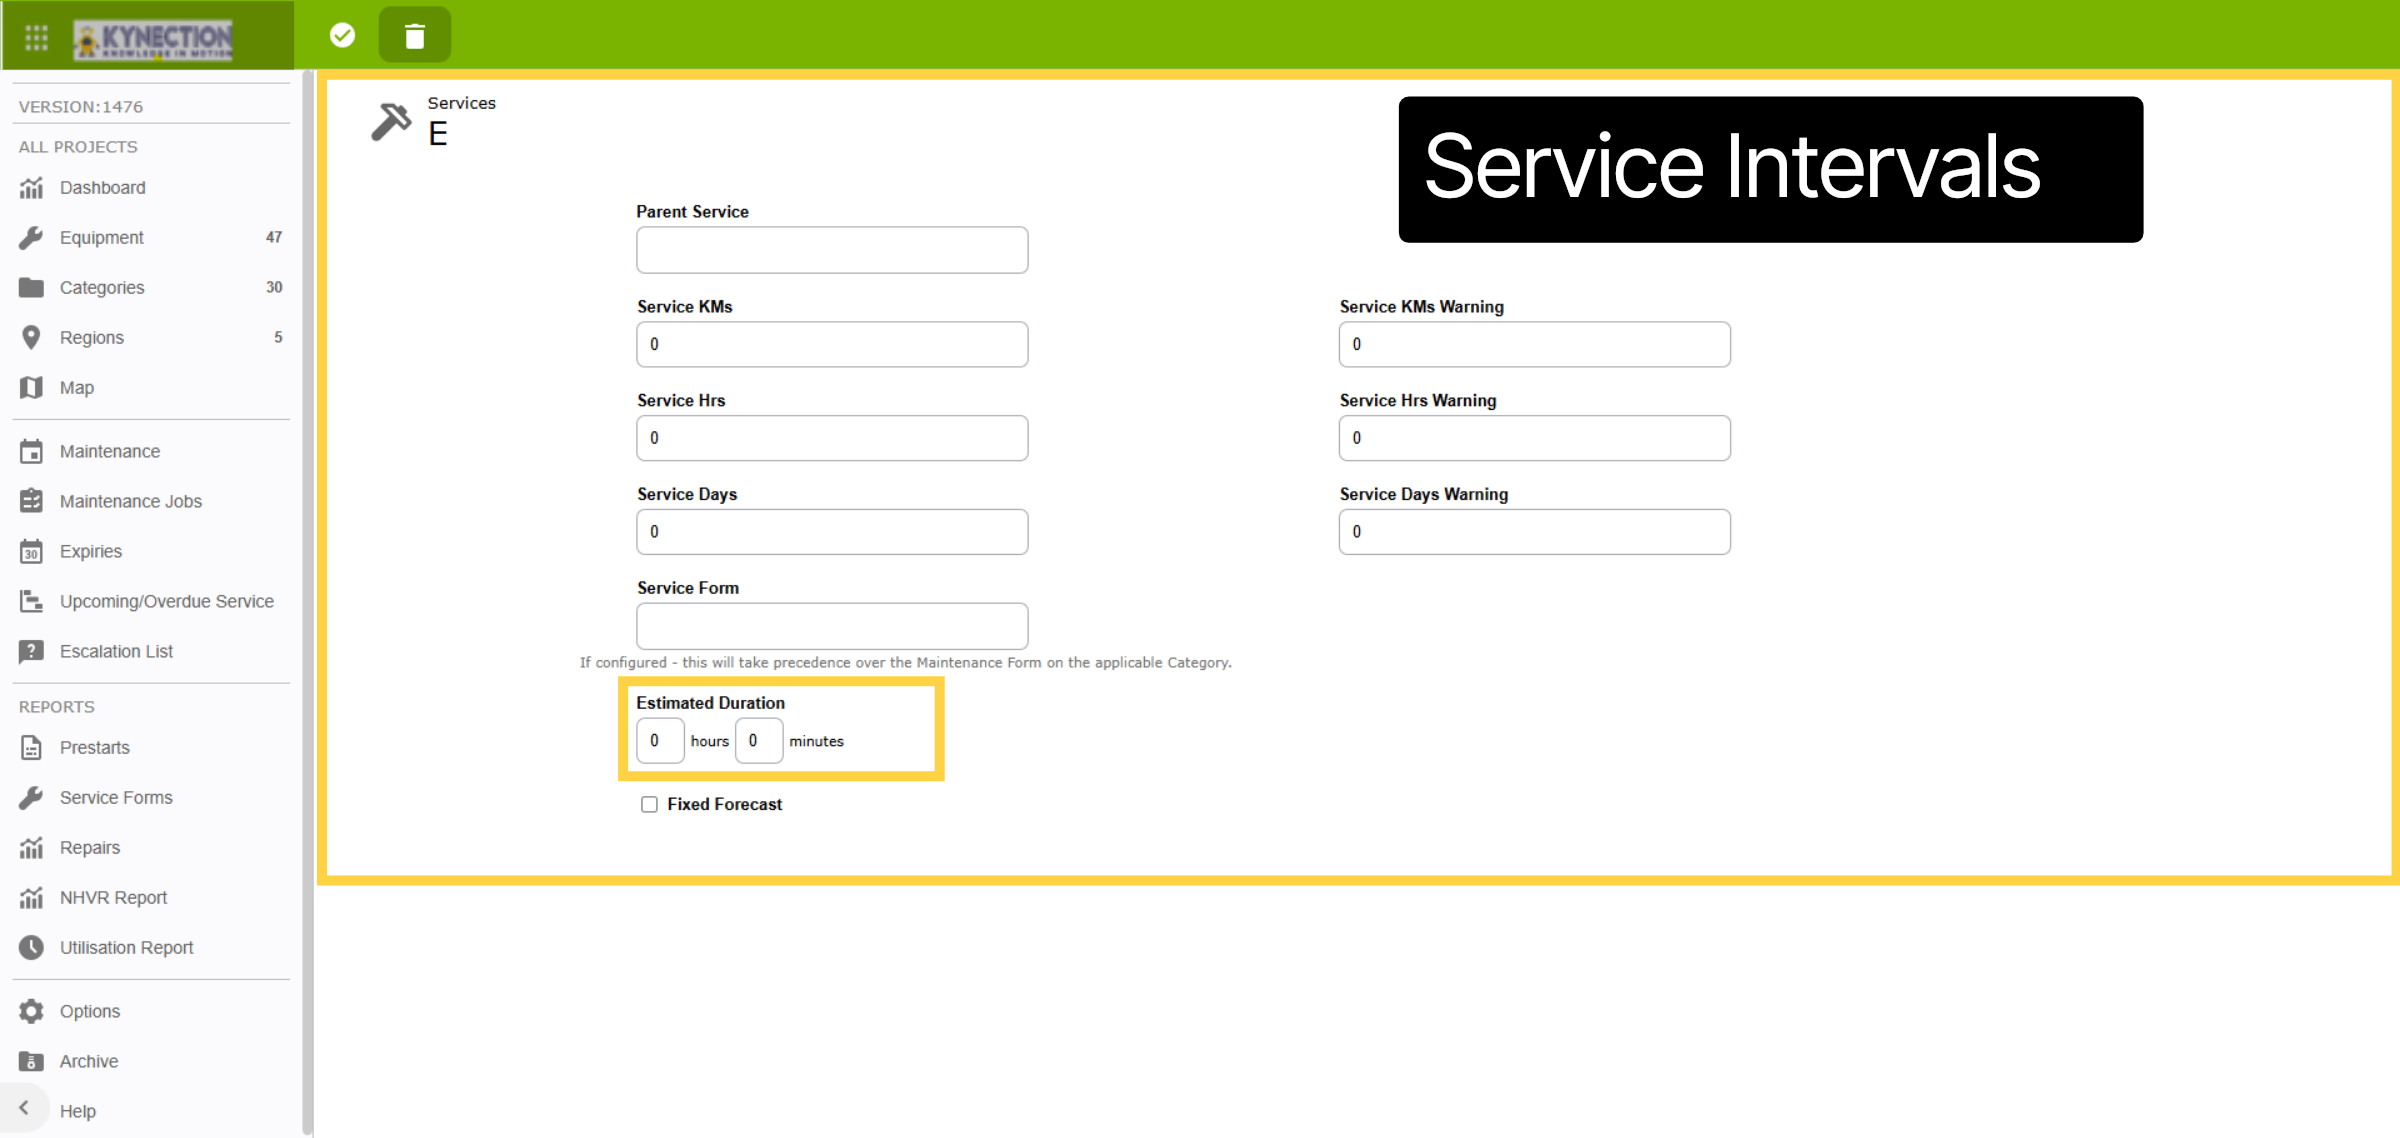
Task: Click the Upcoming/Overdue Service icon
Action: (32, 601)
